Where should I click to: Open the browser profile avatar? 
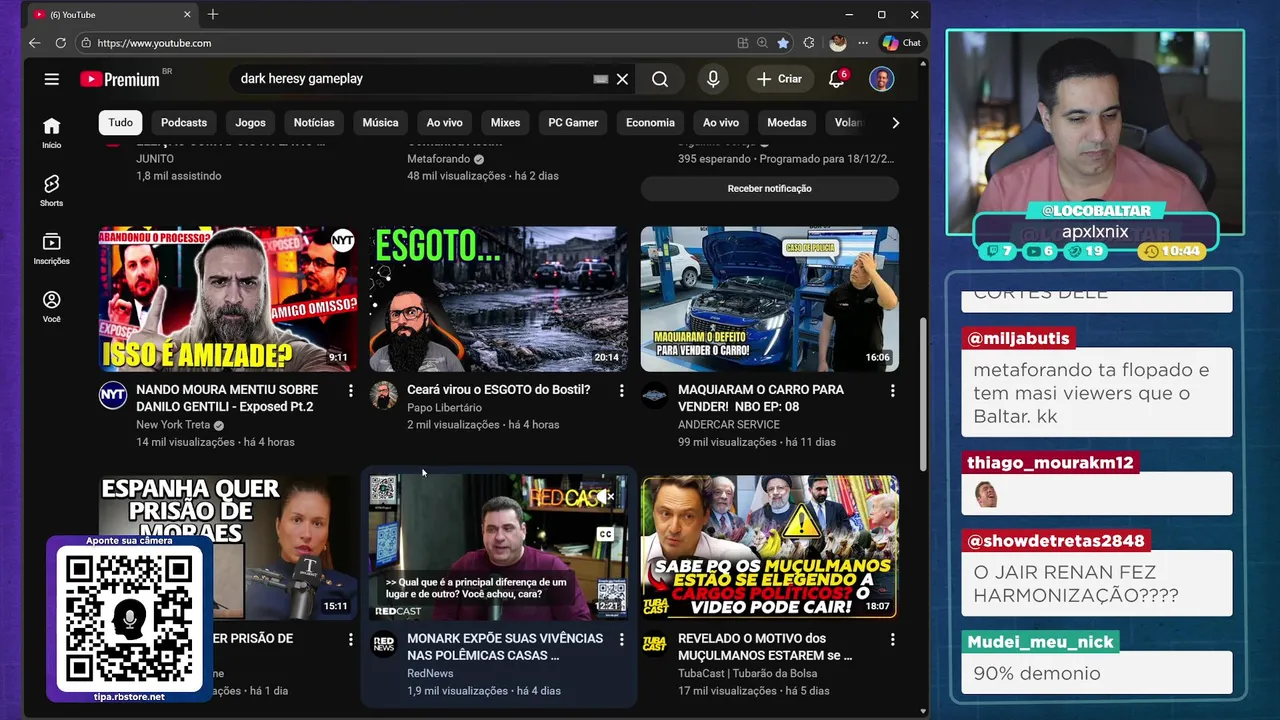(x=838, y=43)
